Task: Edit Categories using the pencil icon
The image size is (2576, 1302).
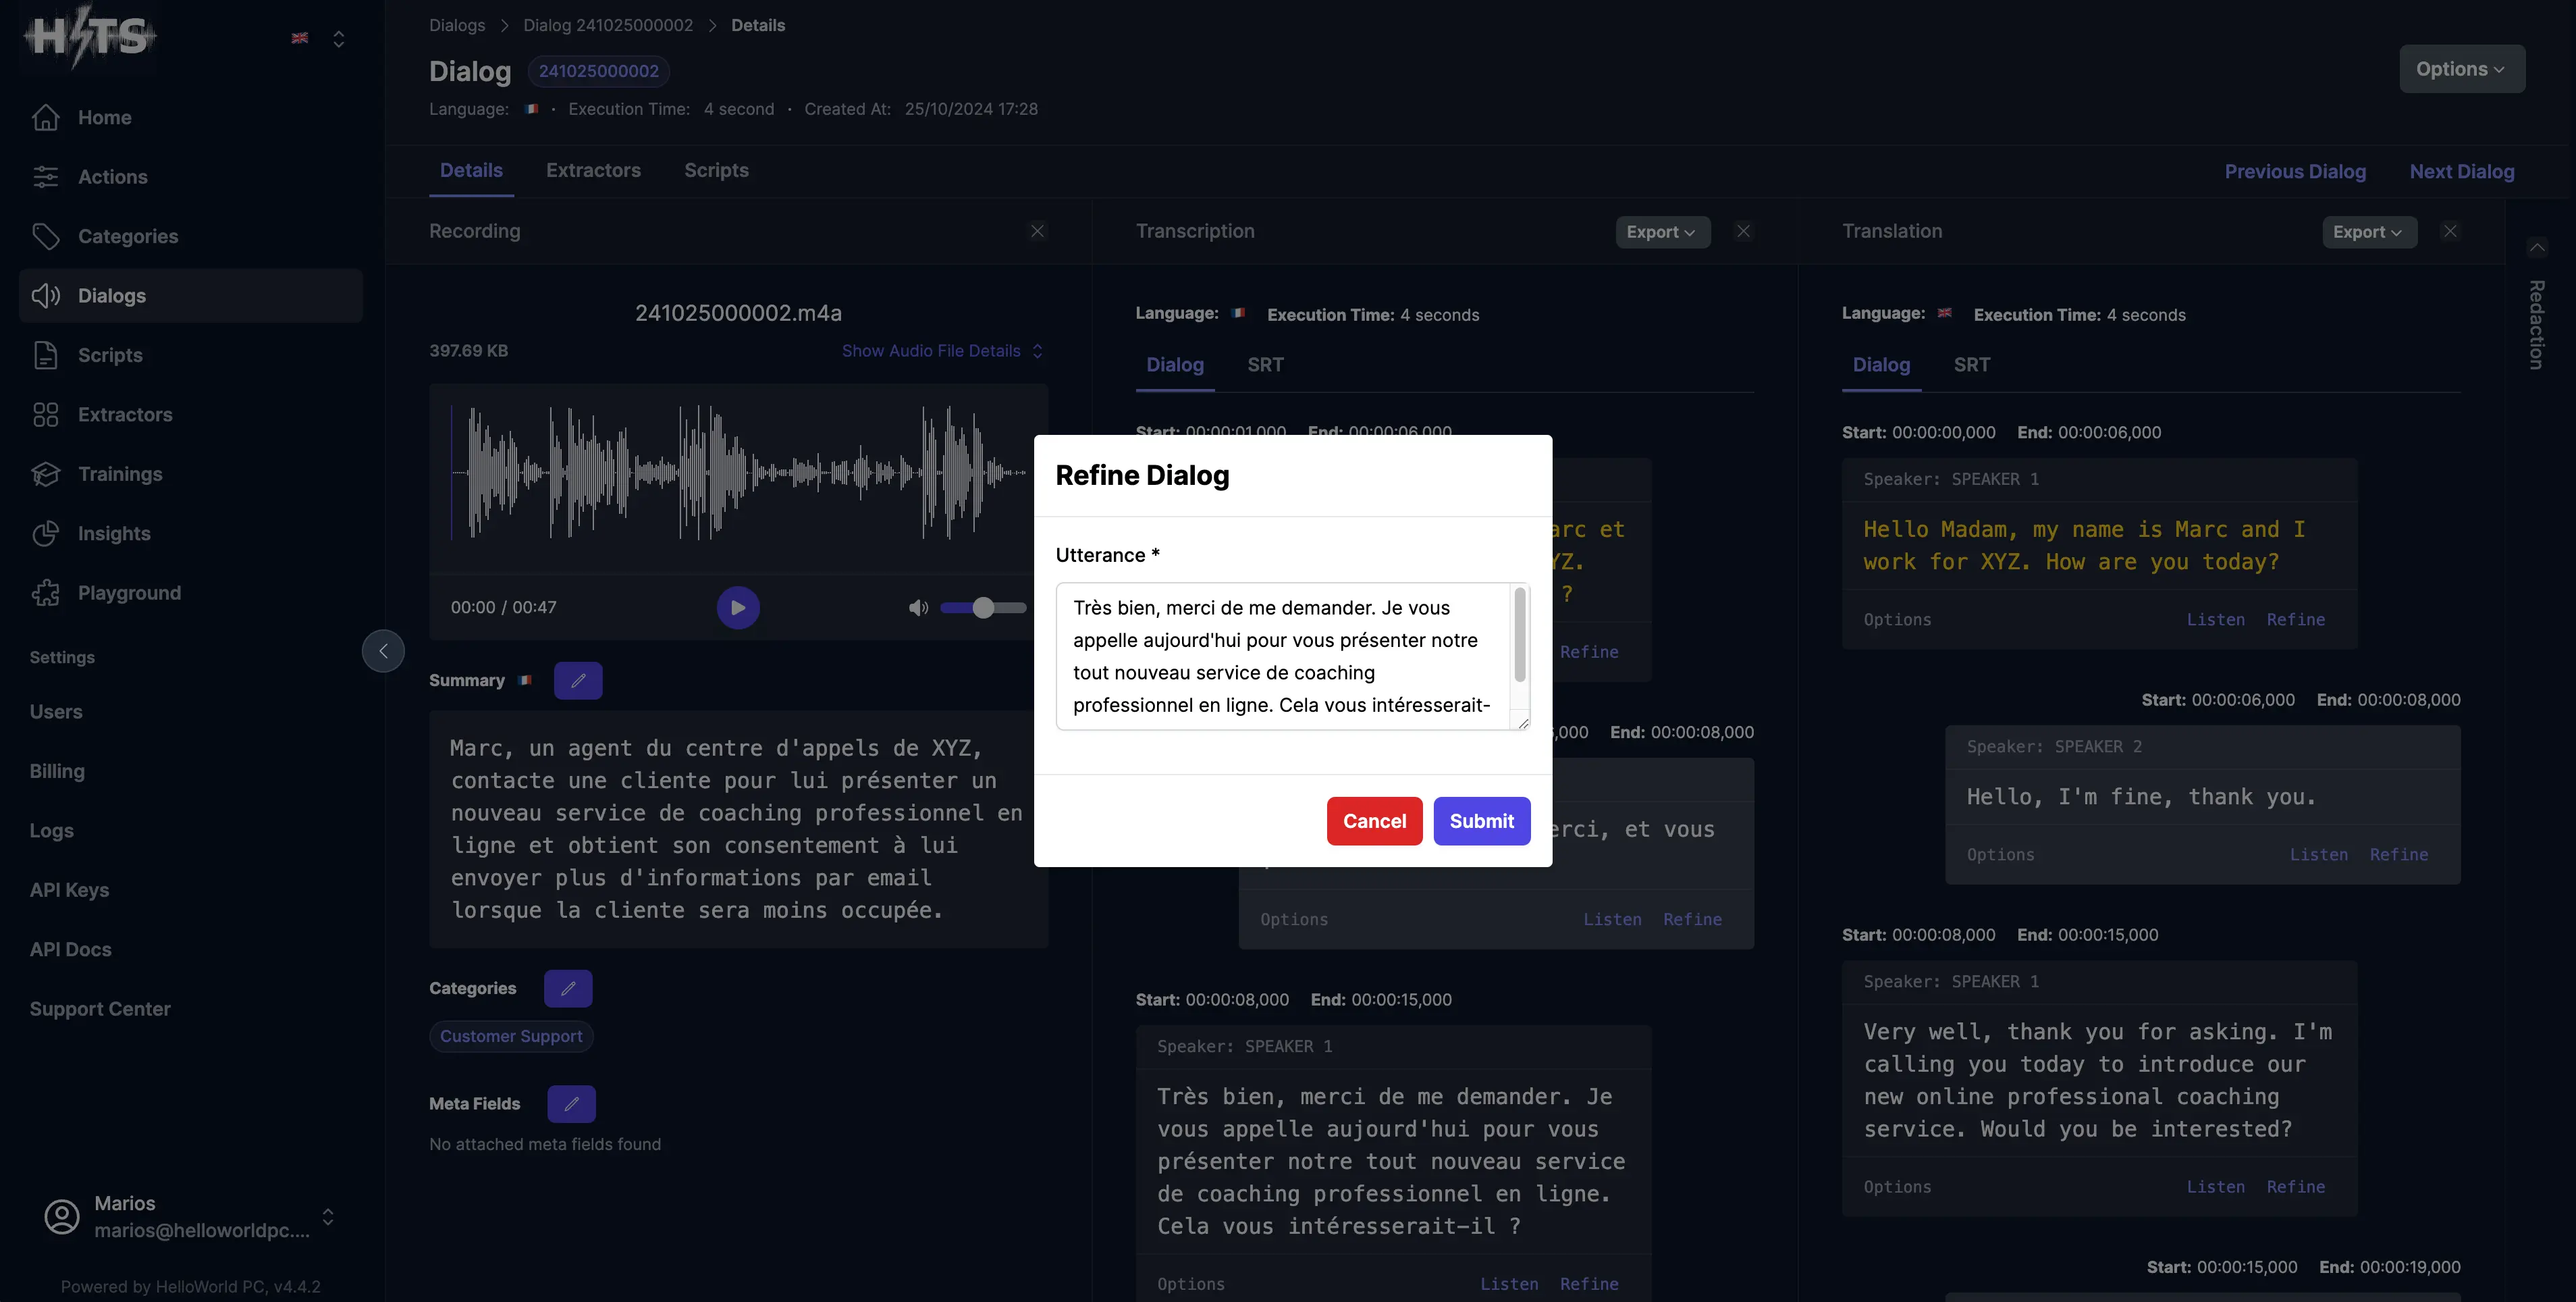Action: tap(568, 989)
